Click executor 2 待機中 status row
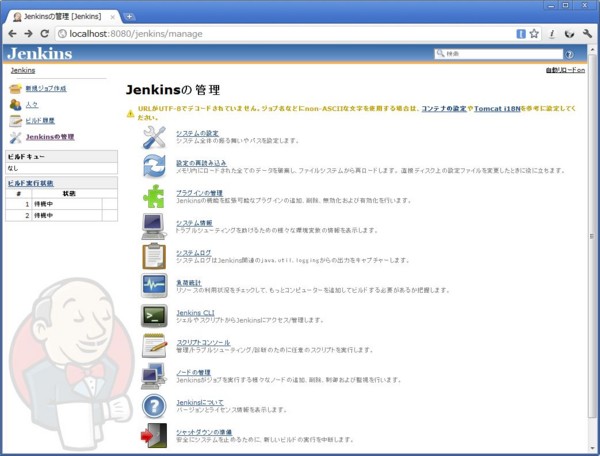 tap(62, 215)
